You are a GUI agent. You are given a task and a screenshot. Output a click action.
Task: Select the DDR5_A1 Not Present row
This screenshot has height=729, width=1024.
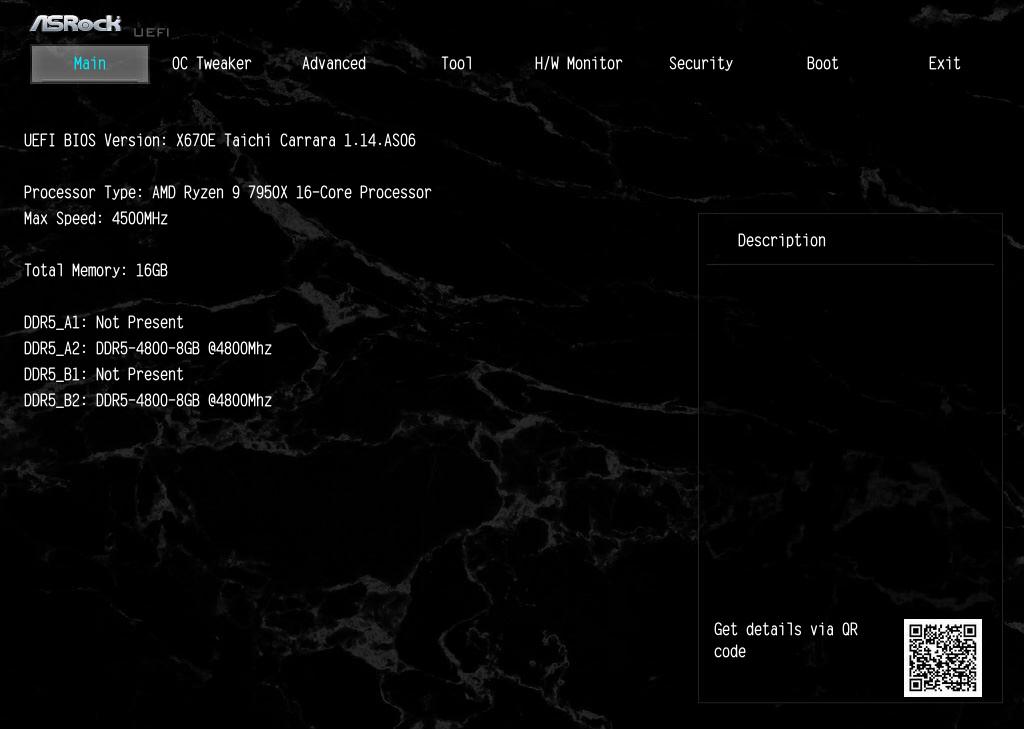click(x=103, y=323)
